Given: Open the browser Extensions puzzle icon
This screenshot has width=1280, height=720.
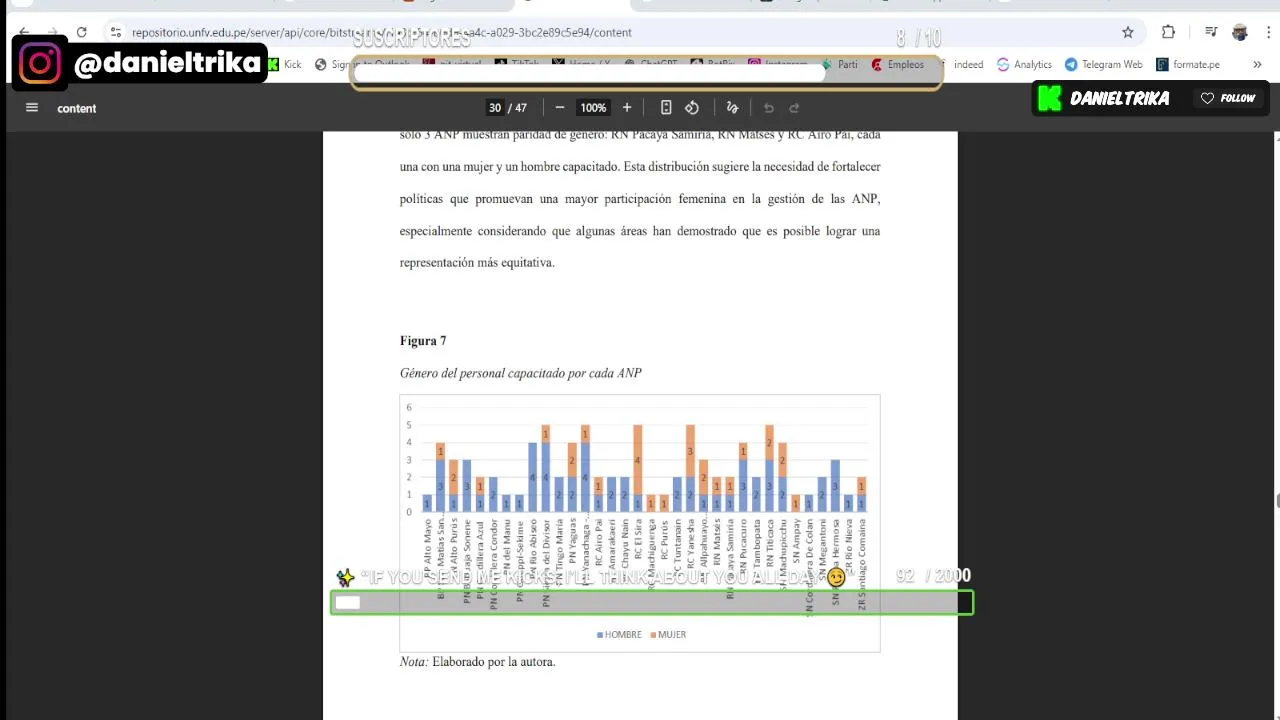Looking at the screenshot, I should 1168,32.
